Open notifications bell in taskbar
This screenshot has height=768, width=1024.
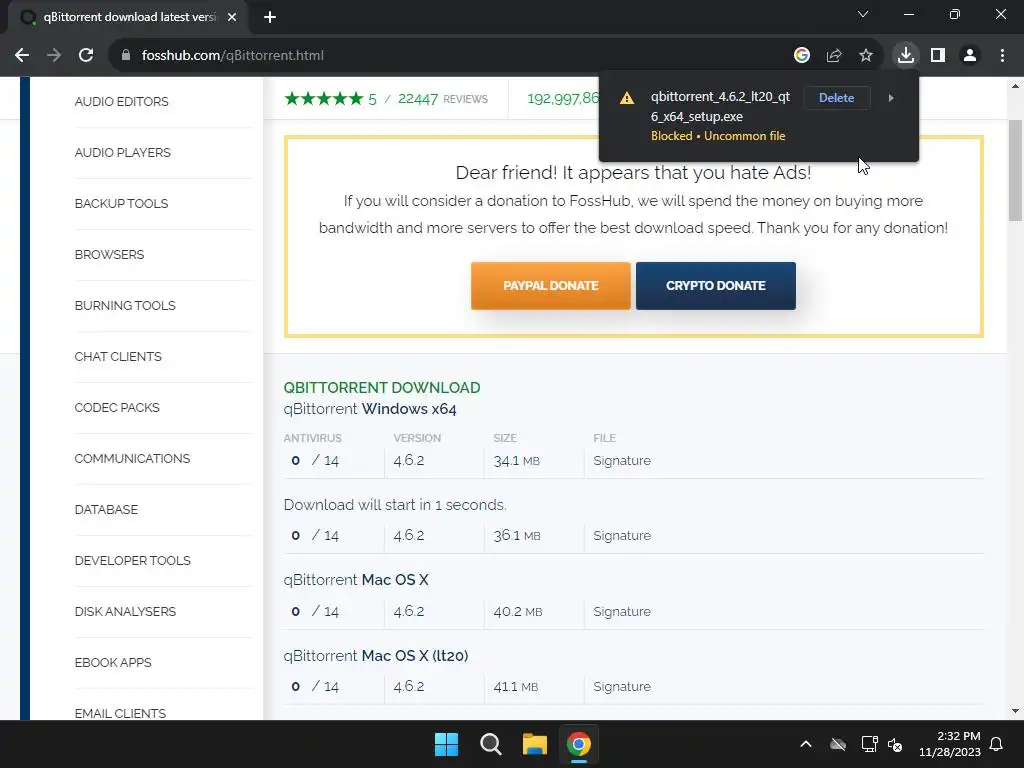(996, 744)
